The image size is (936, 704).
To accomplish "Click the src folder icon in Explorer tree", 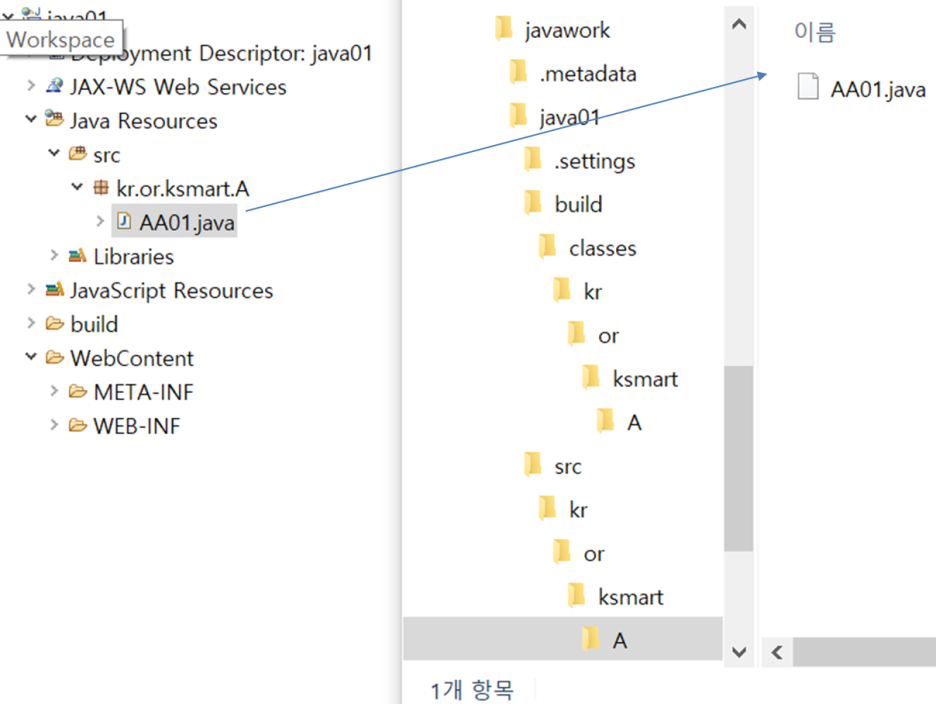I will coord(532,464).
